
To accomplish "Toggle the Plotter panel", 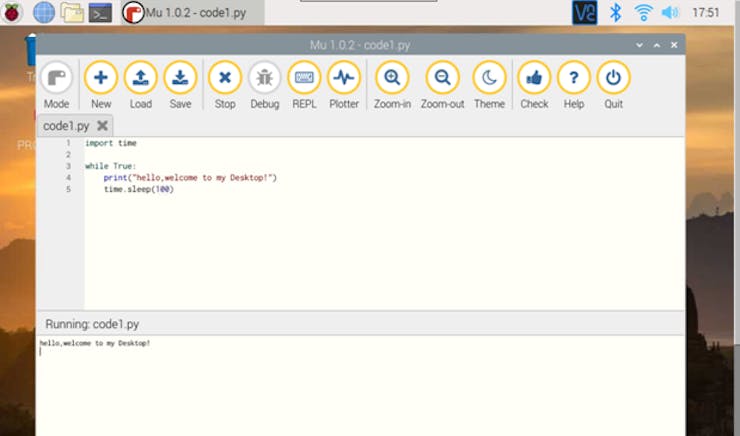I will 344,78.
